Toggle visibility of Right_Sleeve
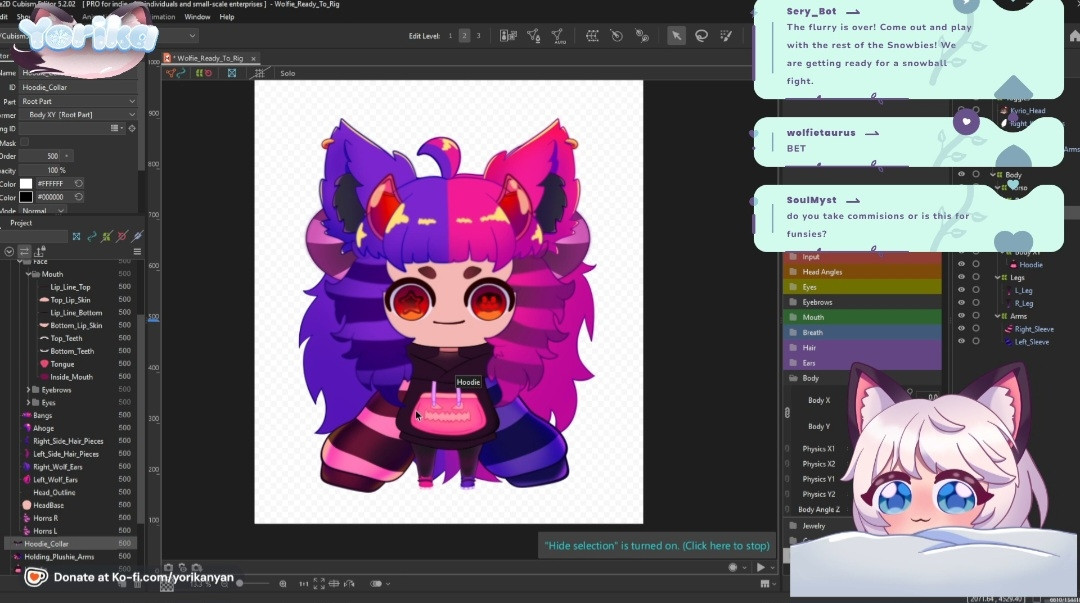1080x603 pixels. [x=962, y=329]
